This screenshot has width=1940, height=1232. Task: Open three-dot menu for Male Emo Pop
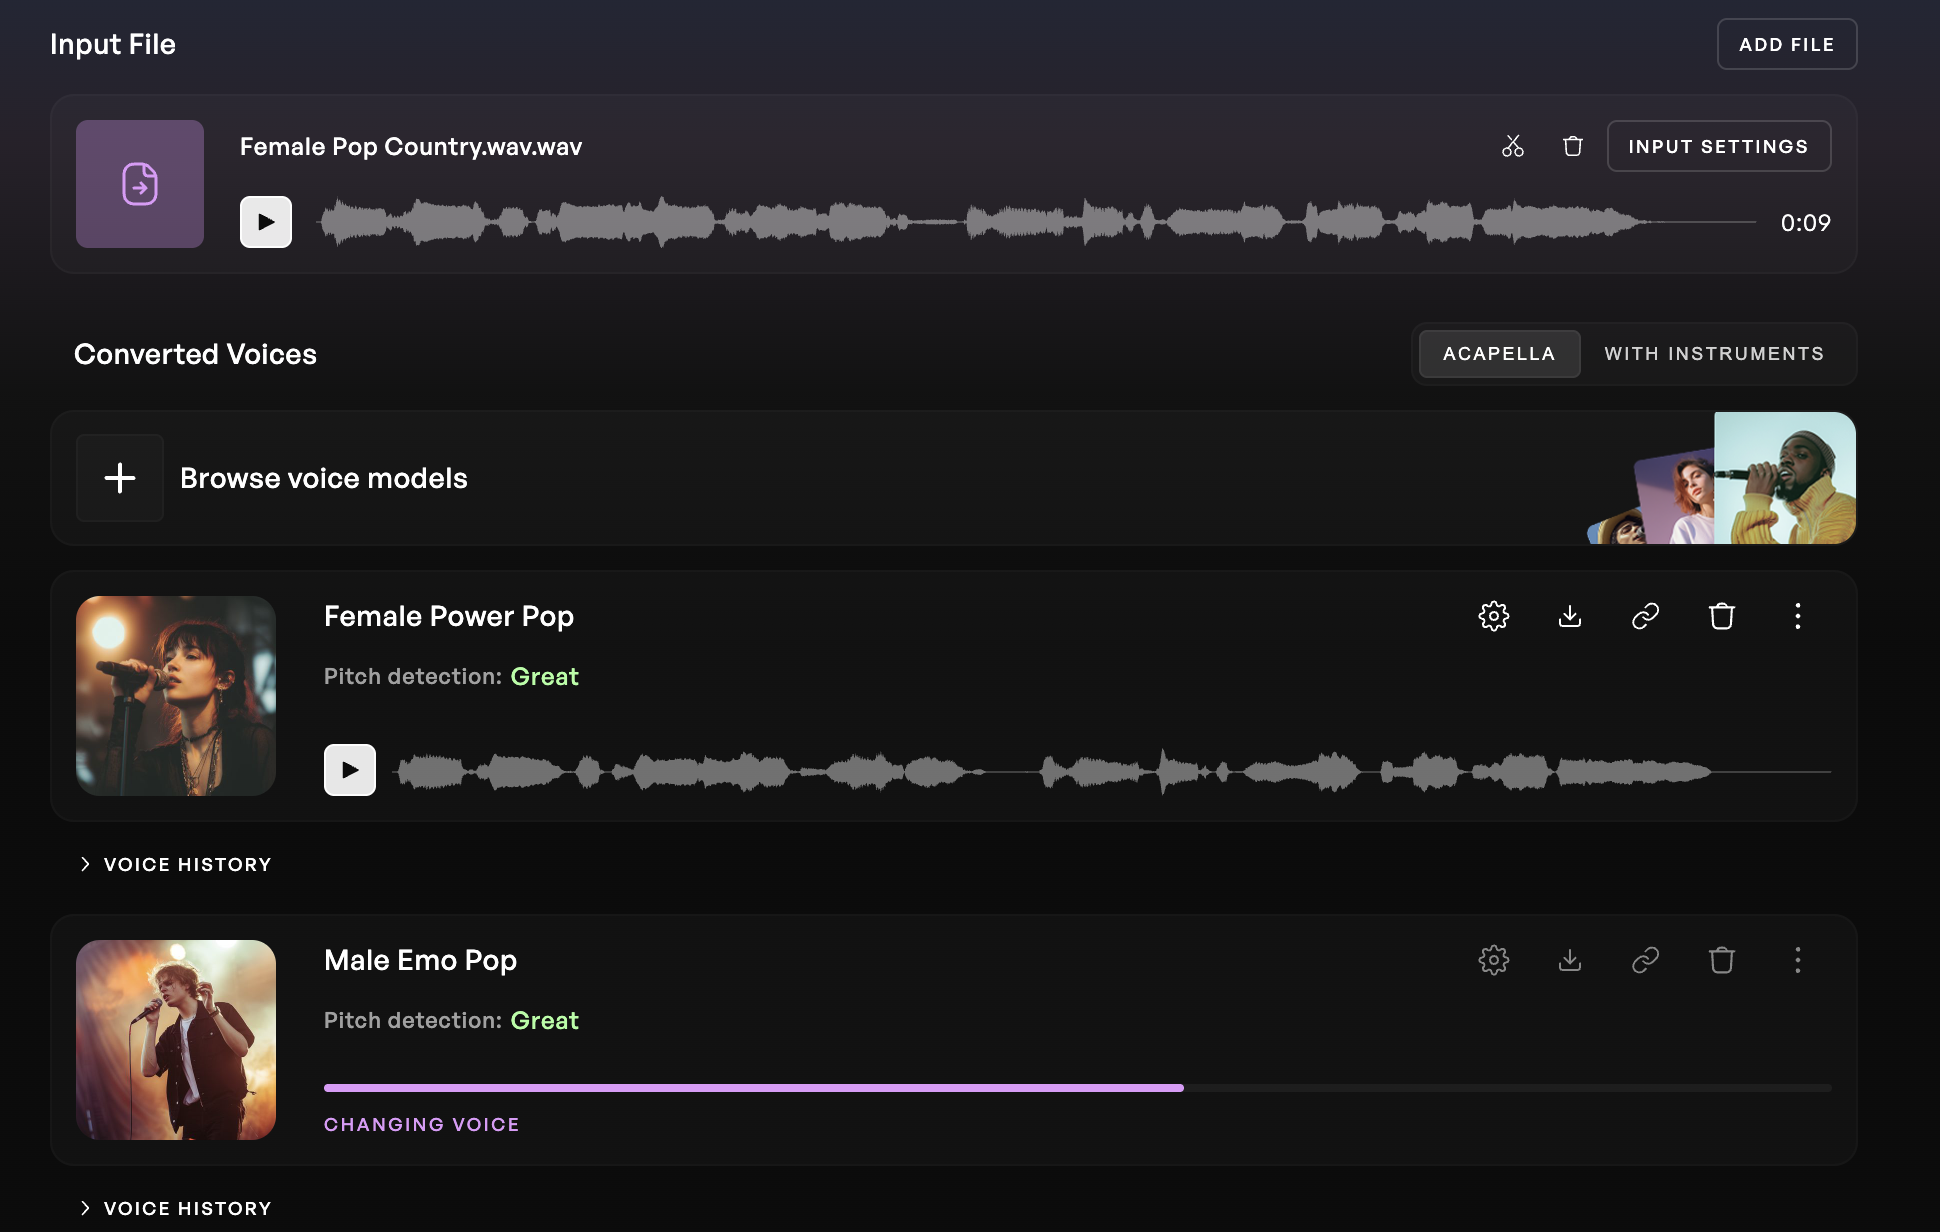coord(1797,960)
